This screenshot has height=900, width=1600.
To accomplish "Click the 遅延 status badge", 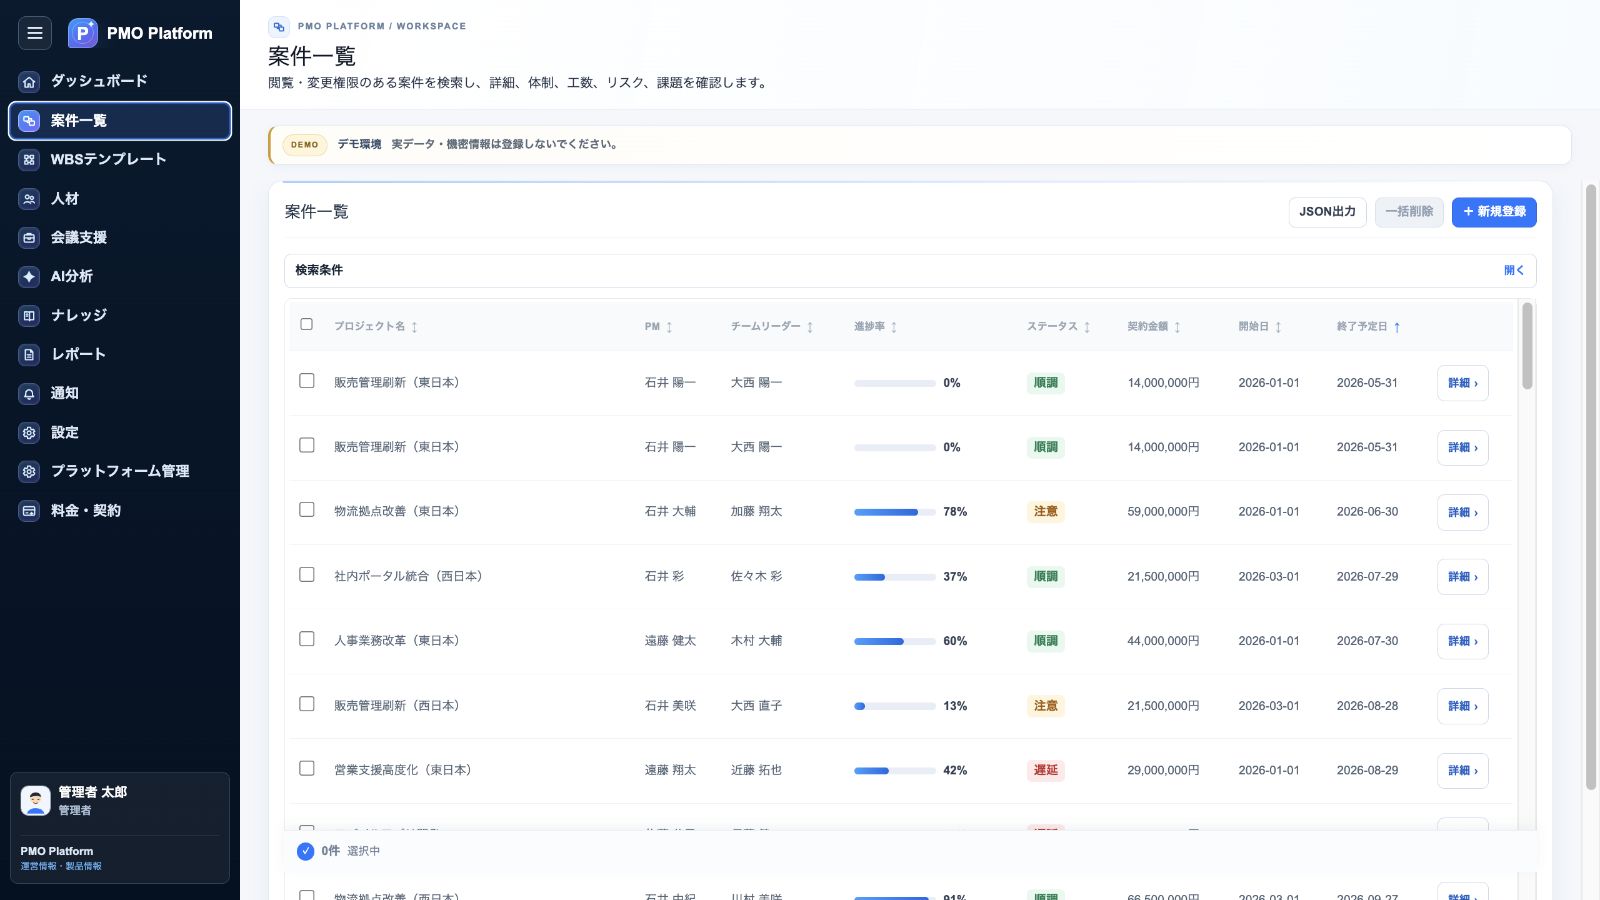I will click(1045, 771).
